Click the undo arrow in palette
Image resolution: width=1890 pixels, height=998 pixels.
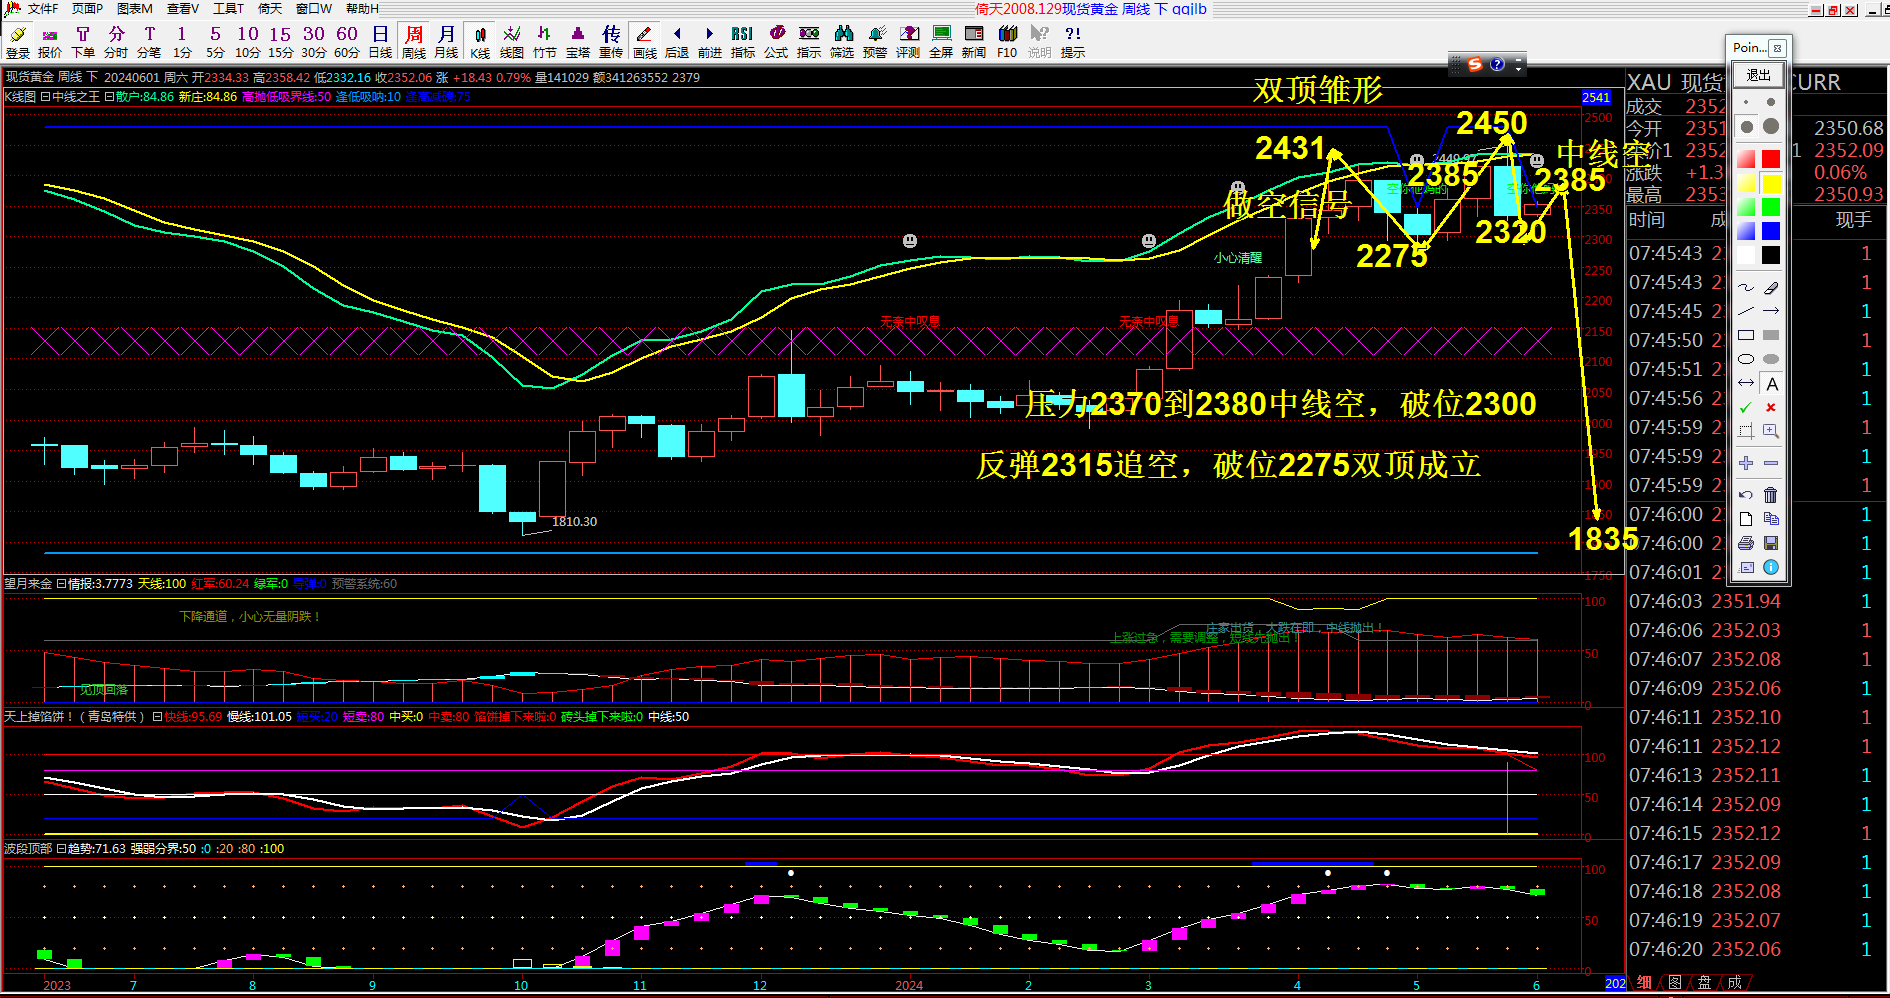click(x=1746, y=494)
